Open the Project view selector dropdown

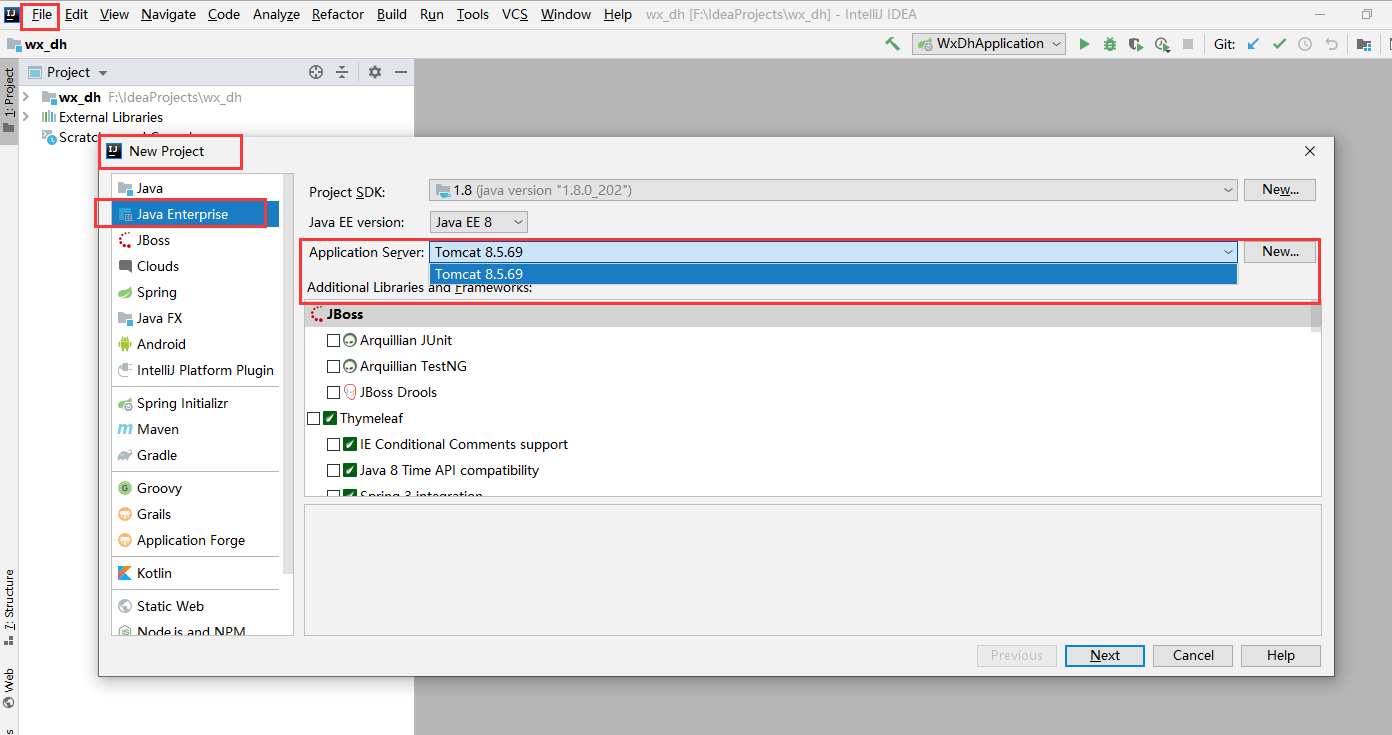tap(68, 72)
